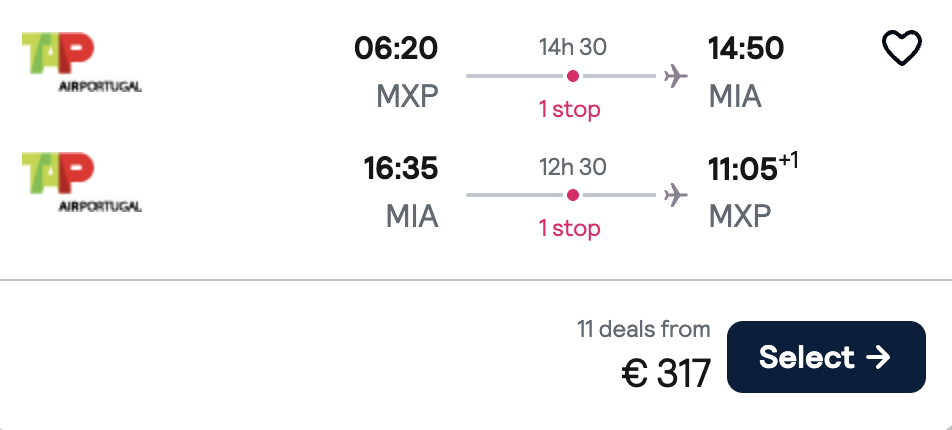Click the airplane icon on the return route
Image resolution: width=952 pixels, height=430 pixels.
(x=676, y=194)
